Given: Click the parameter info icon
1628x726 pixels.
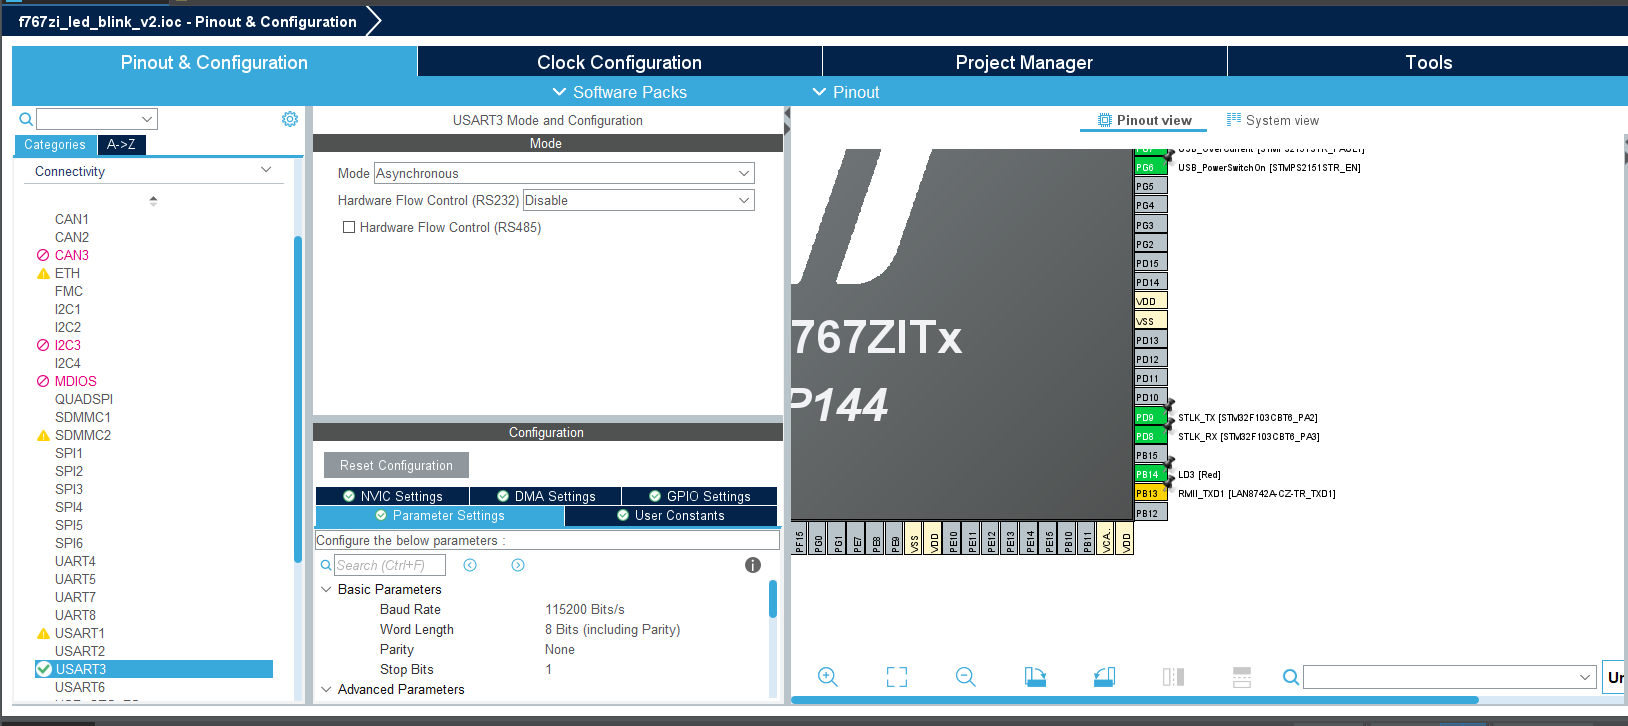Looking at the screenshot, I should pos(753,565).
